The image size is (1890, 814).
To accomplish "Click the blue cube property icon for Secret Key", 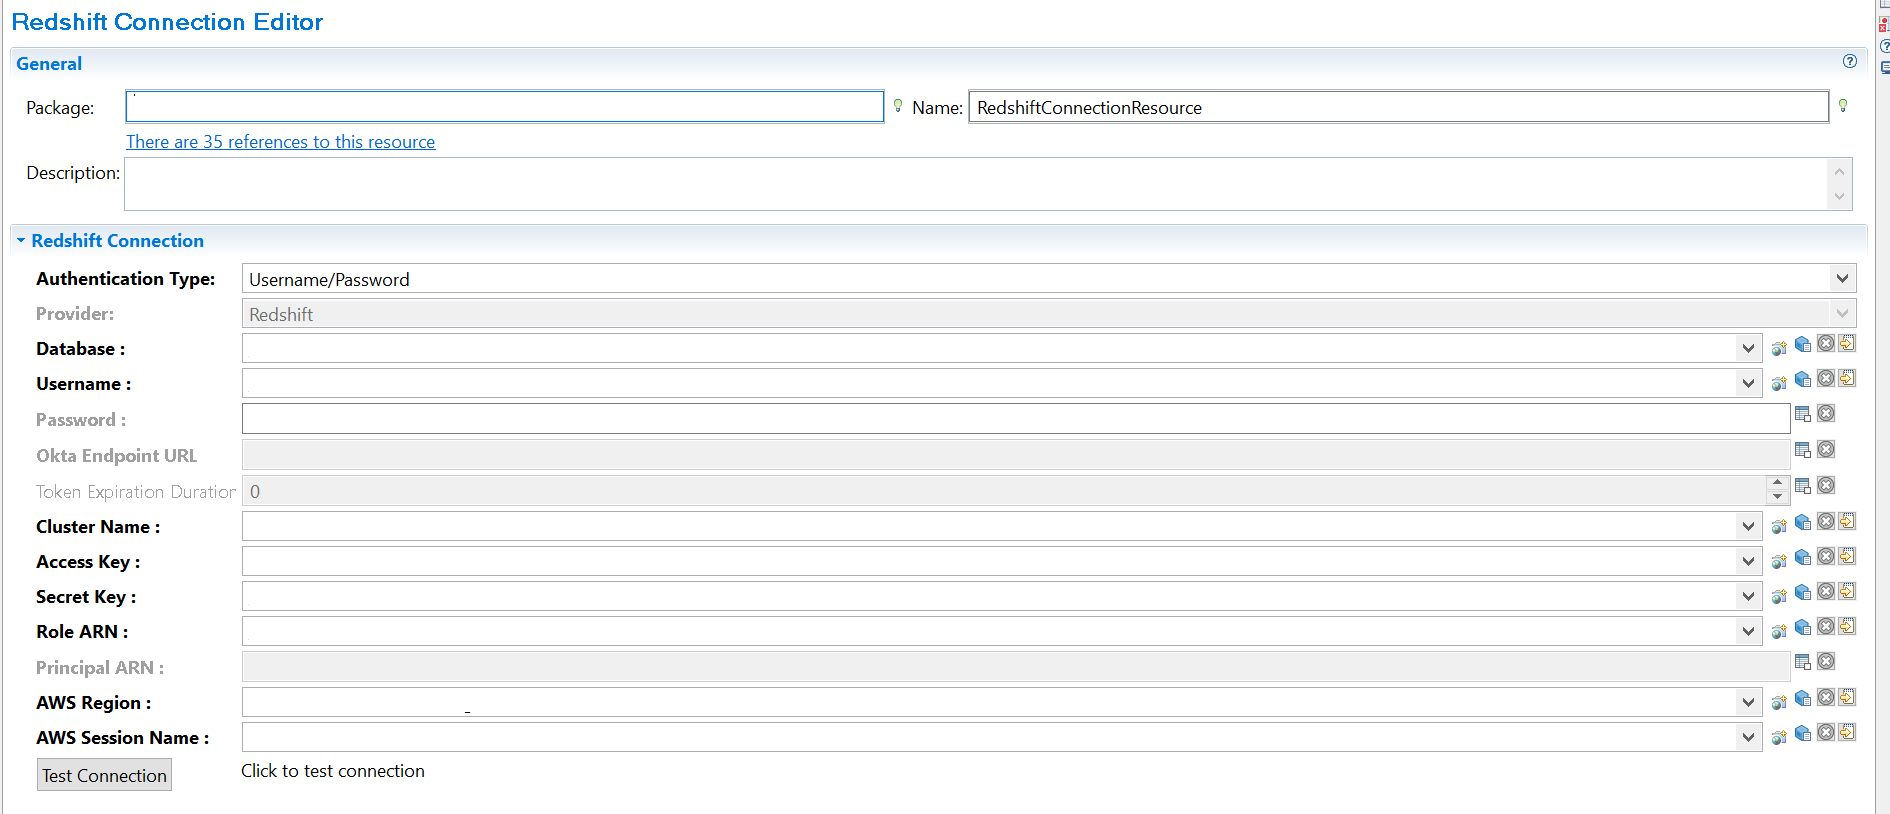I will point(1803,592).
